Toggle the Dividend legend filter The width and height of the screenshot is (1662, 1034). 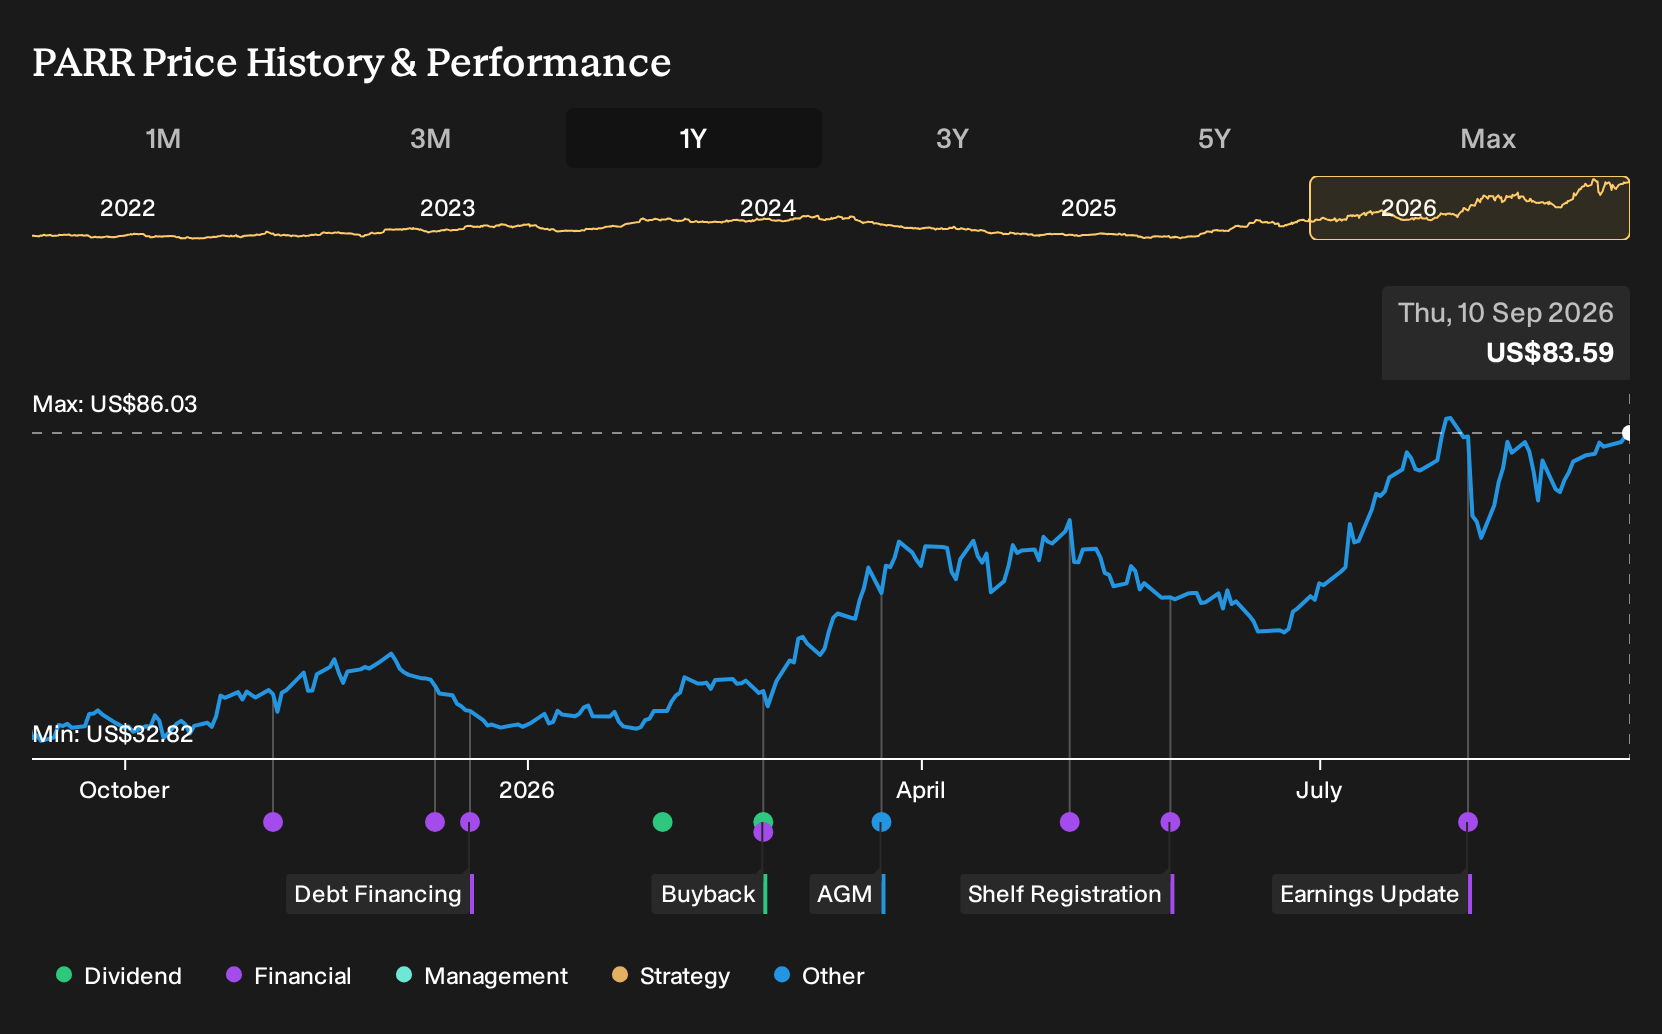pos(119,976)
